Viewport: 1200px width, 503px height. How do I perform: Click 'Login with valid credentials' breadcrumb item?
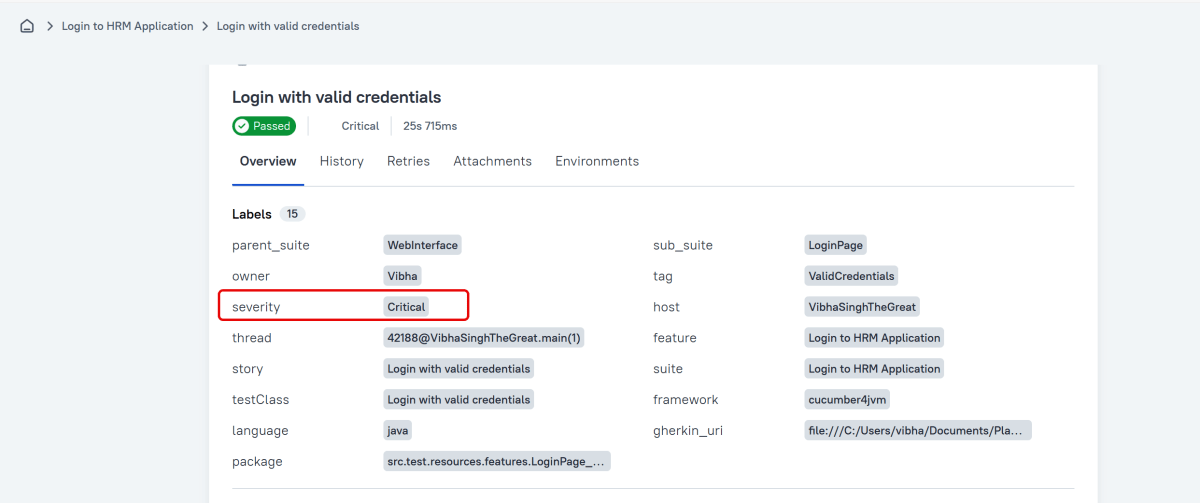(x=288, y=26)
